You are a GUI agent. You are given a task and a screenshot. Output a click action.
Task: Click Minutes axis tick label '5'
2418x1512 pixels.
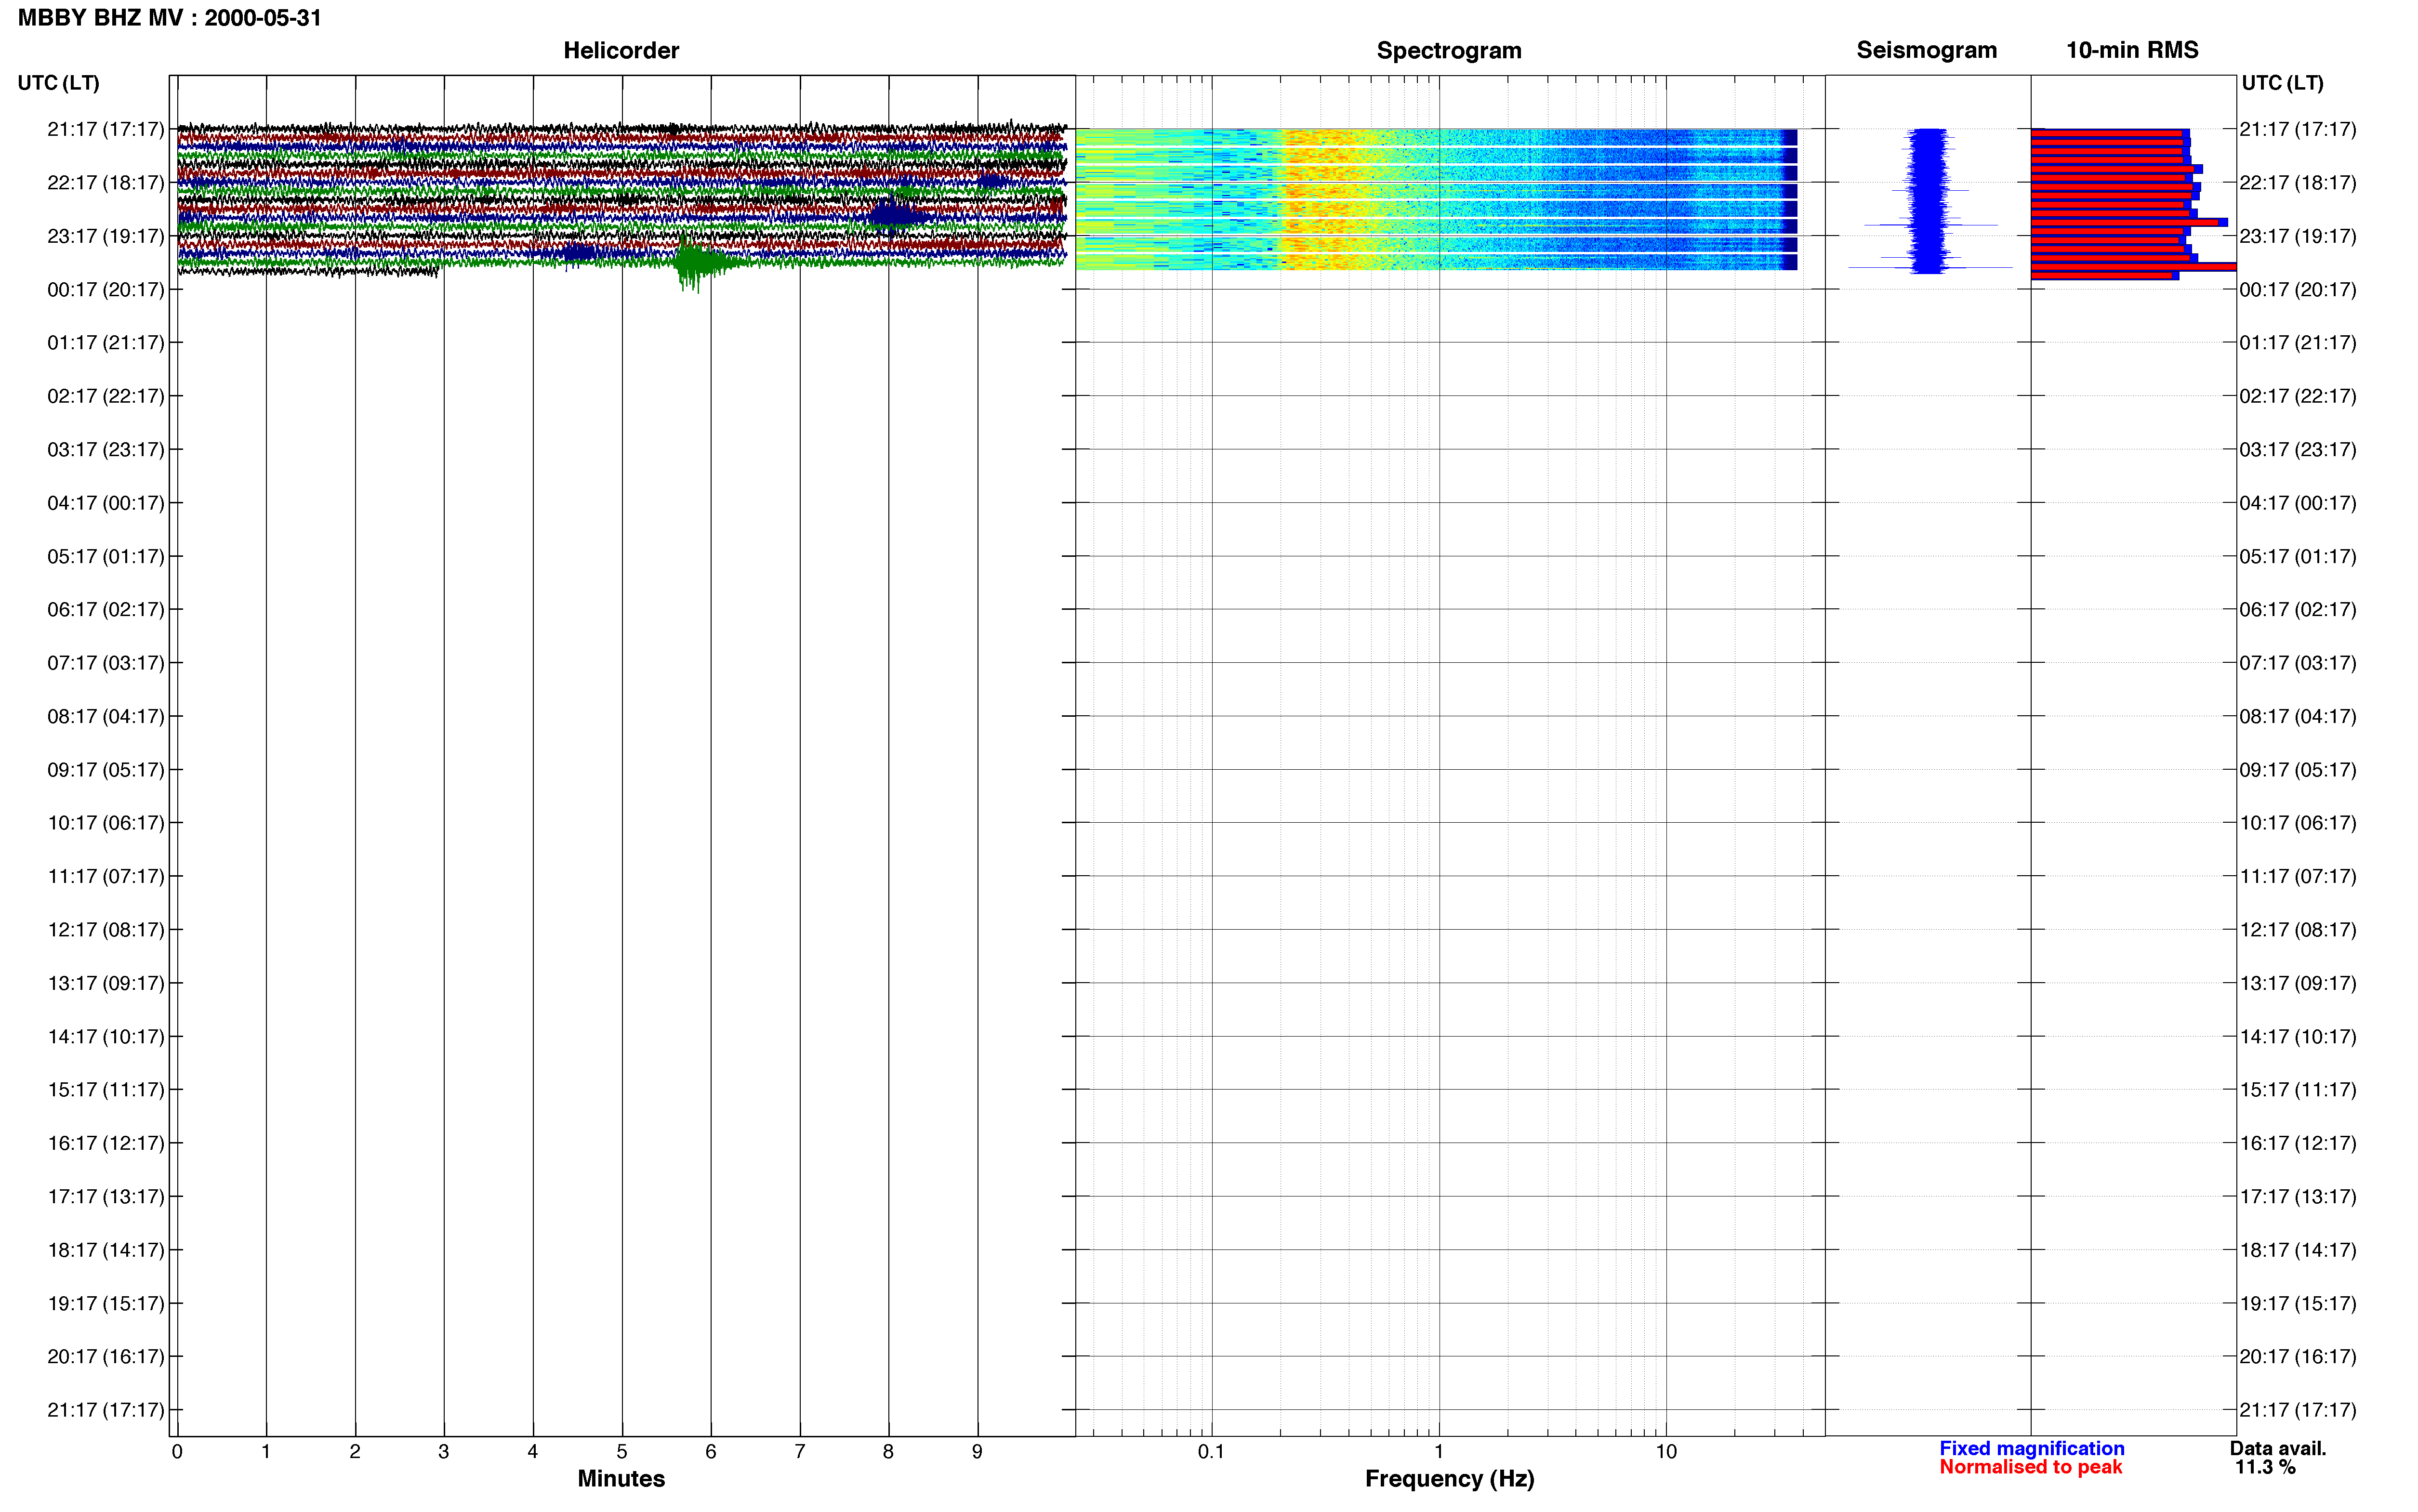point(622,1451)
